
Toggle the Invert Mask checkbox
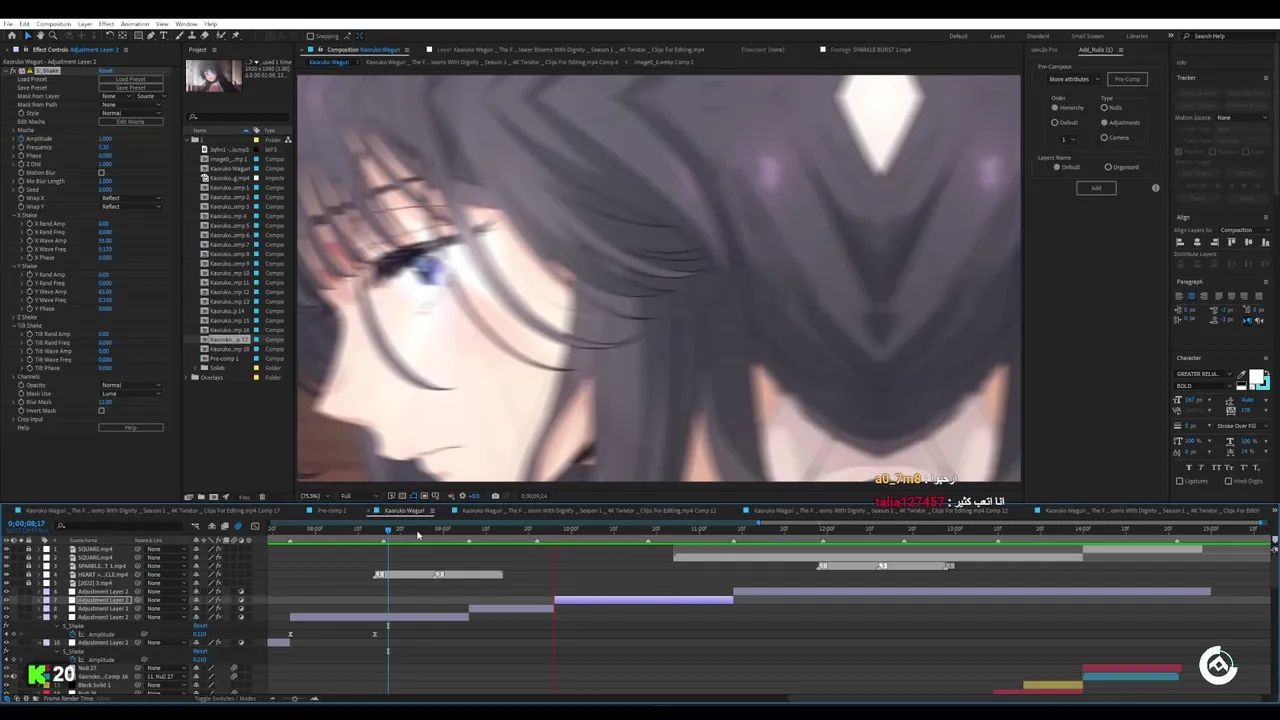[101, 410]
